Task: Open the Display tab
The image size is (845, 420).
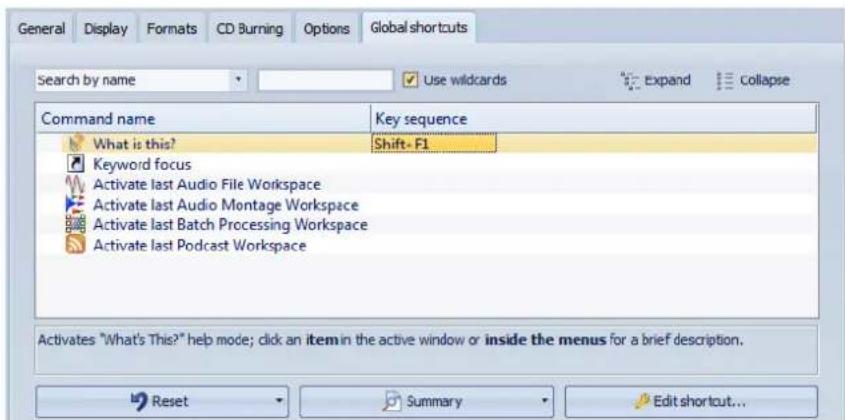Action: coord(106,29)
